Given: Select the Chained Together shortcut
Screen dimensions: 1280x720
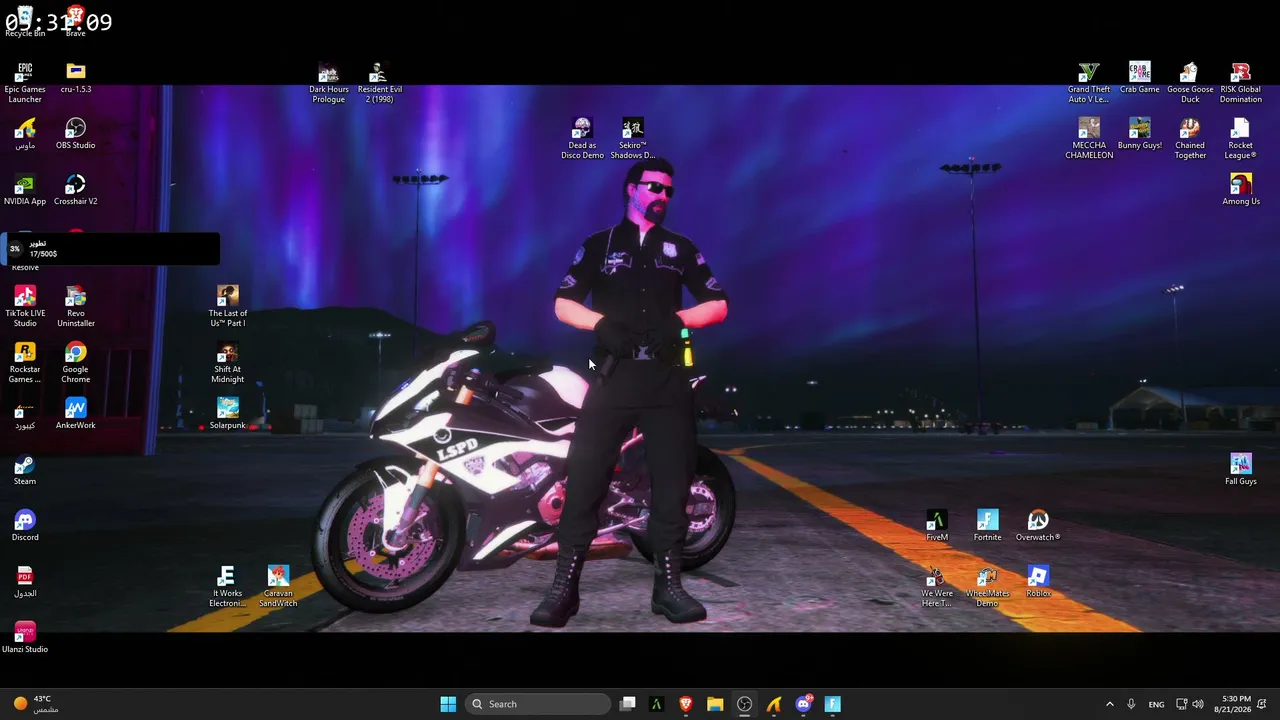Looking at the screenshot, I should pyautogui.click(x=1190, y=138).
